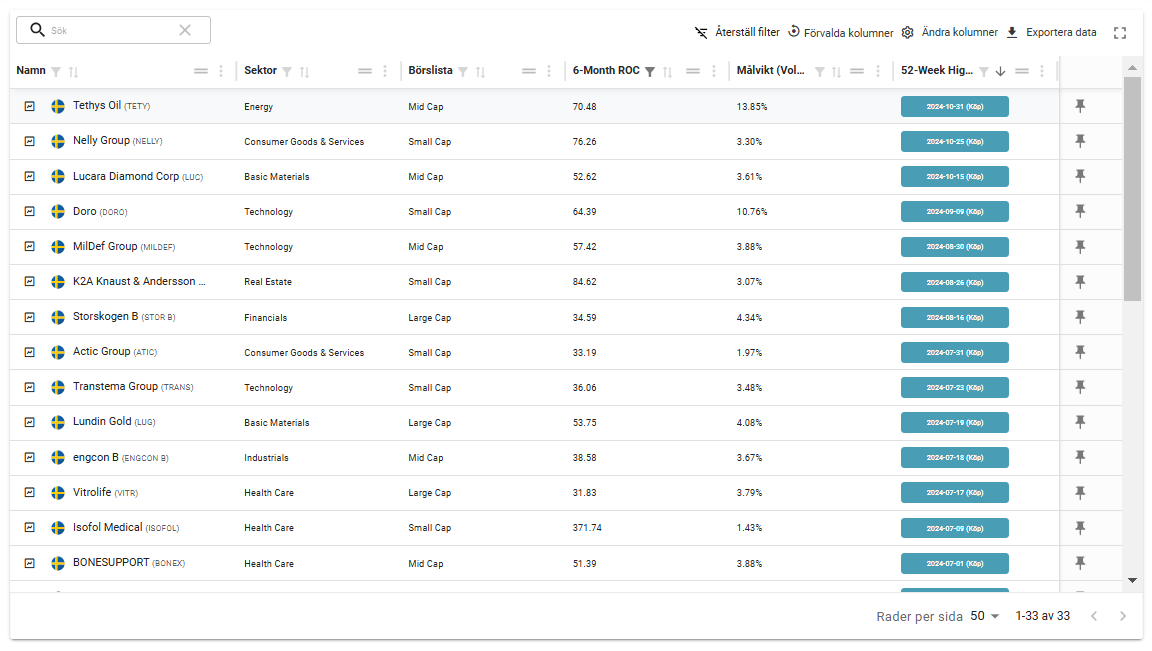Pin the Lundin Gold row

tap(1080, 422)
